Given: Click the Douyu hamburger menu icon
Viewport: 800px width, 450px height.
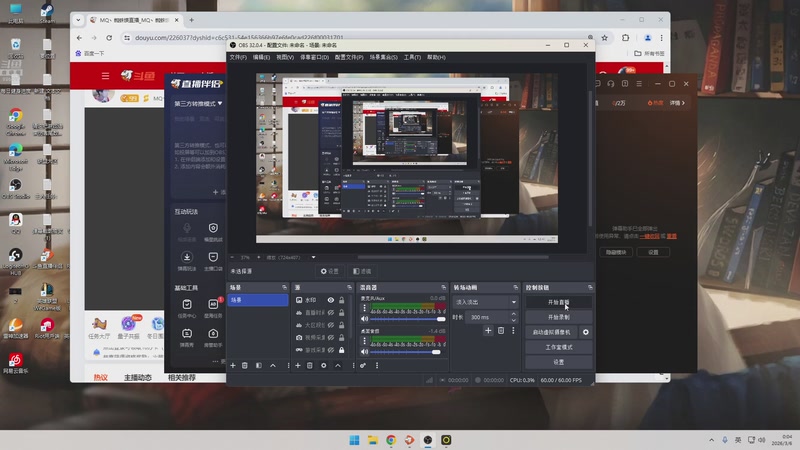Looking at the screenshot, I should (x=105, y=76).
